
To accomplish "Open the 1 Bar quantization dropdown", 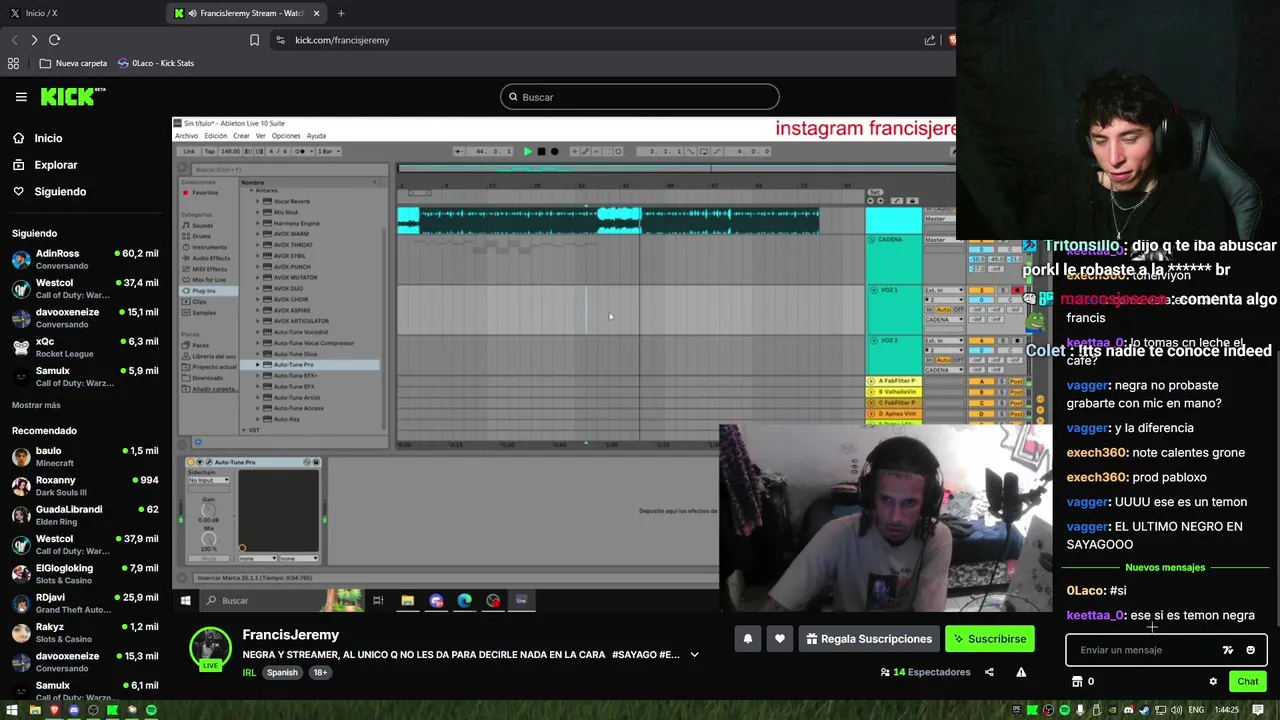I will pos(328,152).
